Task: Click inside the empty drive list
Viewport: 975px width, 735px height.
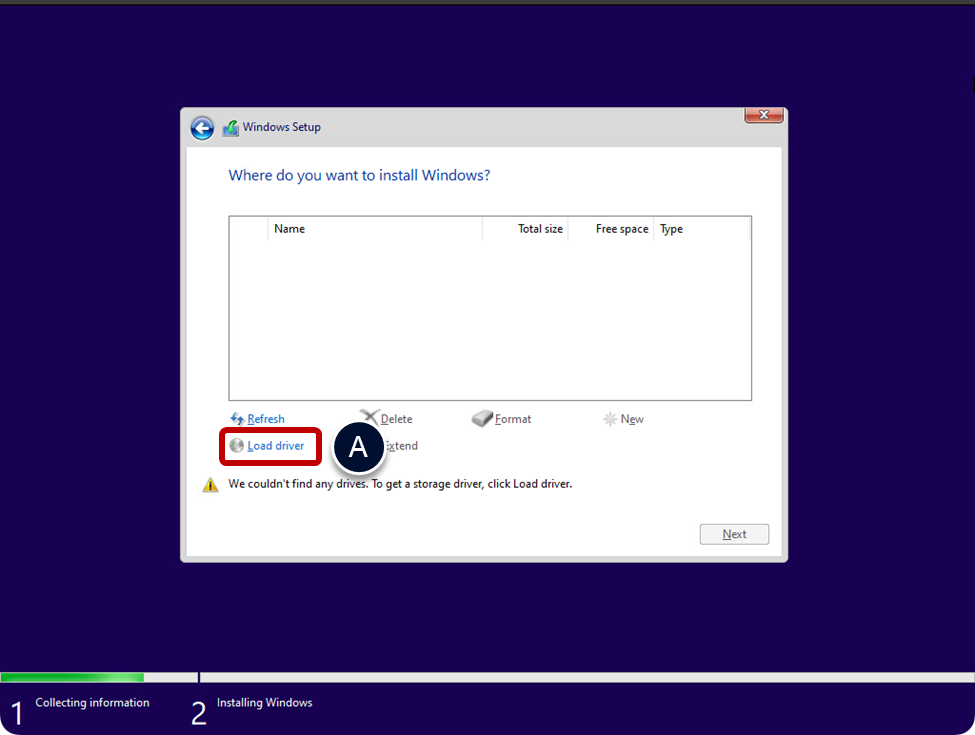Action: click(490, 320)
